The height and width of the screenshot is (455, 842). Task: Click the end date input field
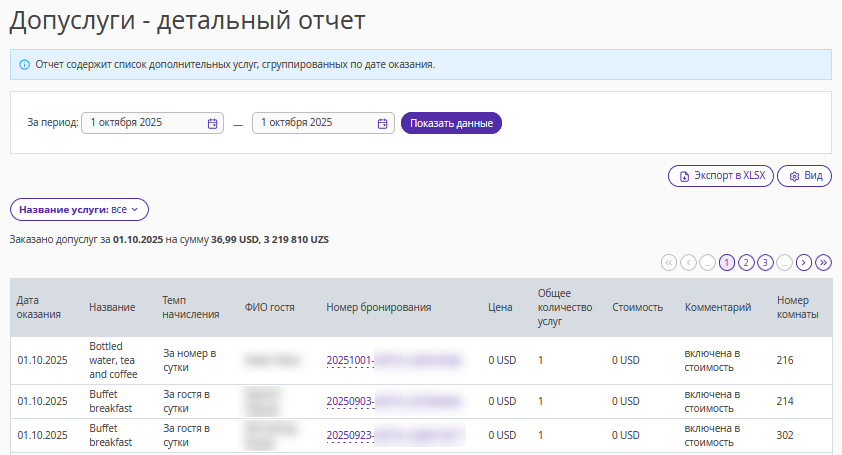pyautogui.click(x=313, y=123)
